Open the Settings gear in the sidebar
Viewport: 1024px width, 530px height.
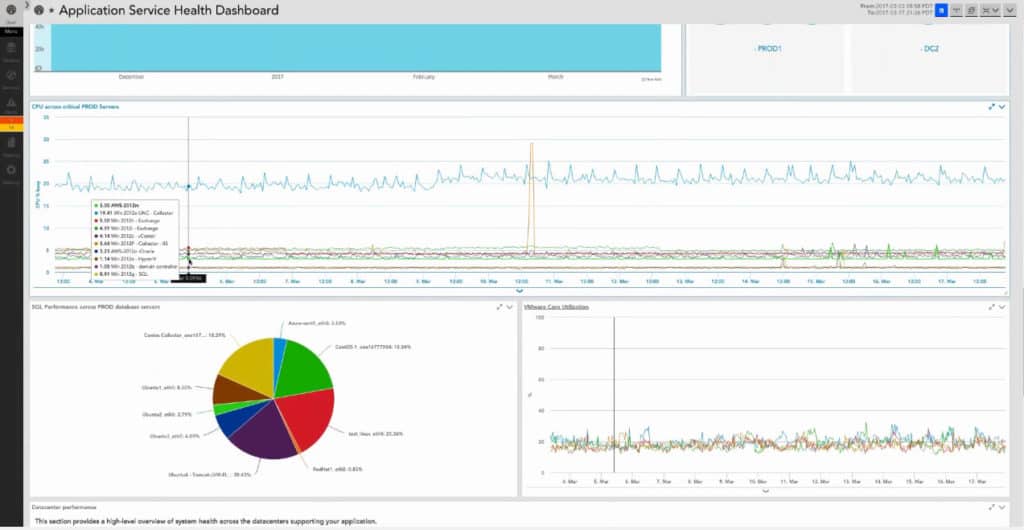click(x=11, y=174)
